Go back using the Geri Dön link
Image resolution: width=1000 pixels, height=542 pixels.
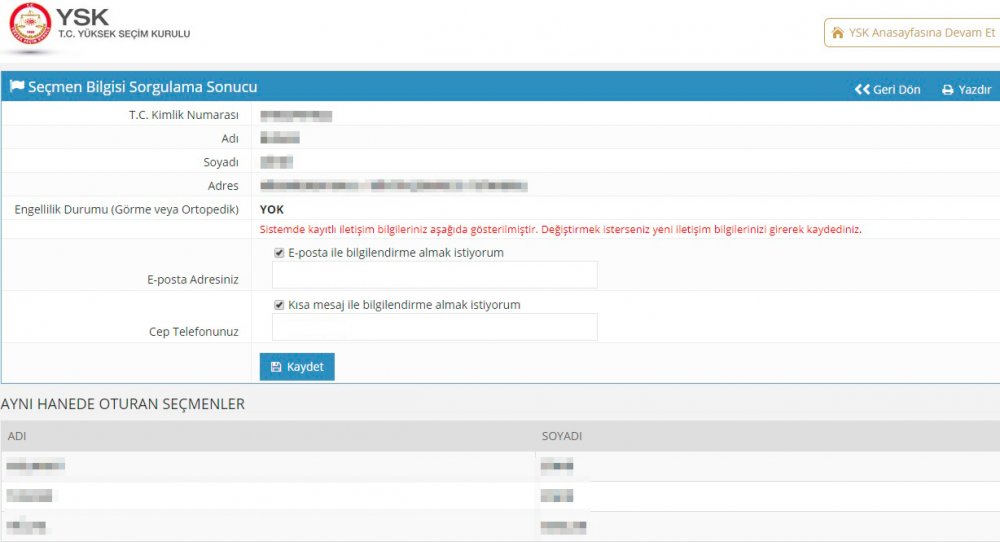[x=896, y=90]
